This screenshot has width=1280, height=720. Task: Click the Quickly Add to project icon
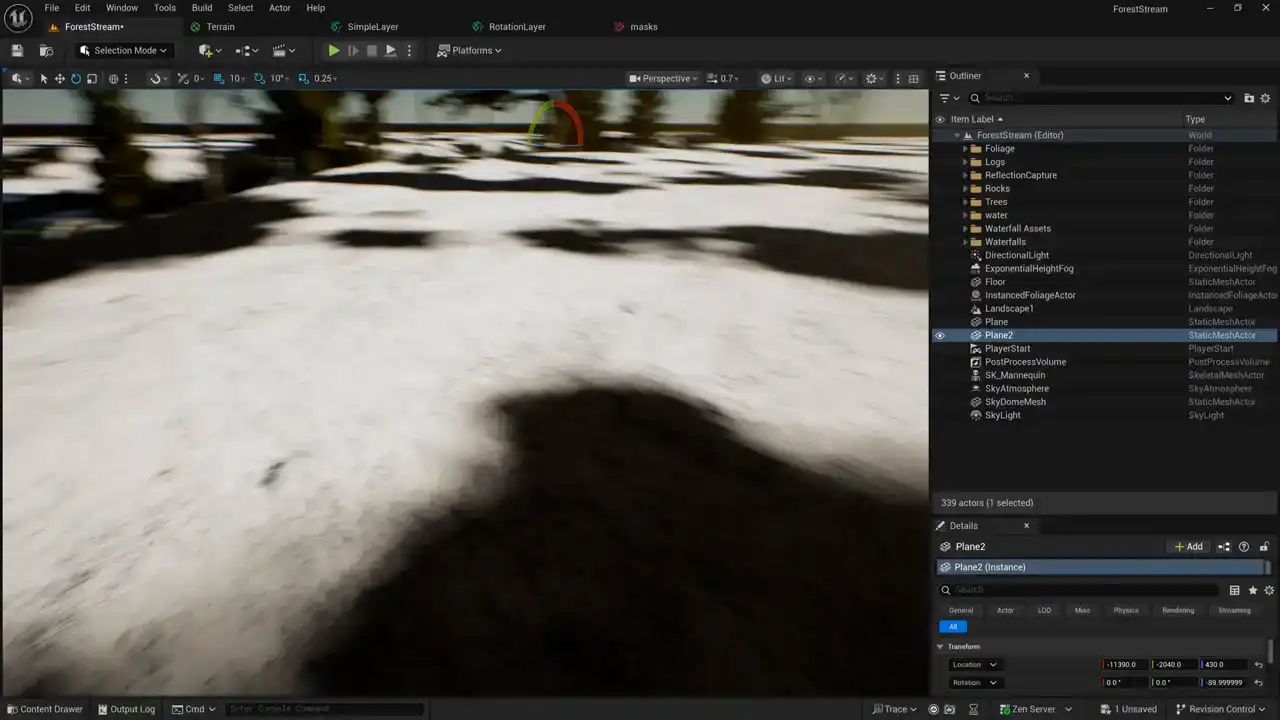[210, 51]
